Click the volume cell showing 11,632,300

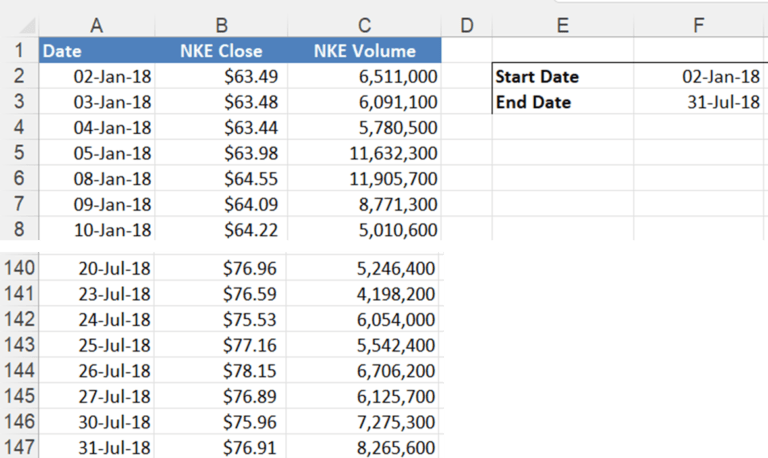tap(363, 153)
